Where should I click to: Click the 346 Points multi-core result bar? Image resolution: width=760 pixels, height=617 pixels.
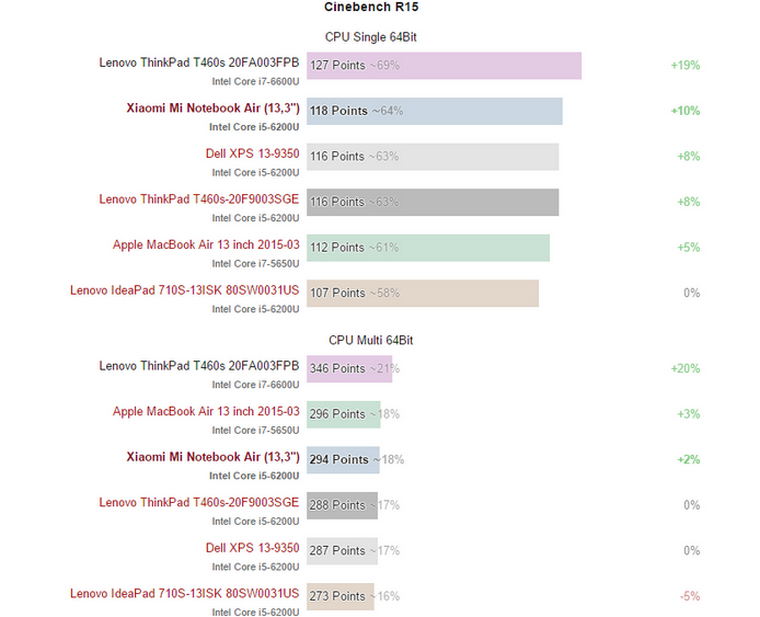pyautogui.click(x=349, y=369)
